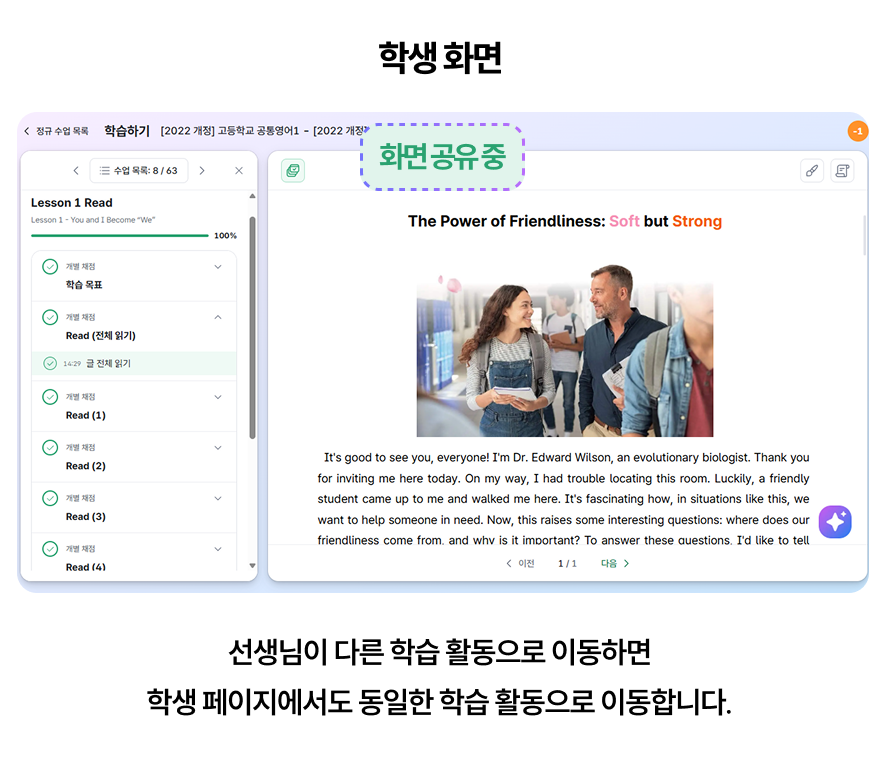
Task: Click the orange -1 notification badge
Action: [x=858, y=131]
